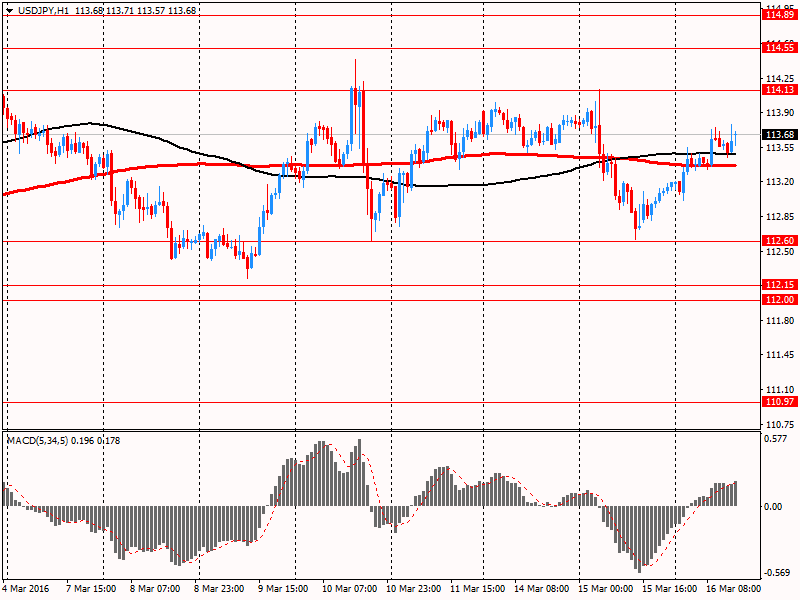Click the 114.13 resistance level tag

pos(779,90)
